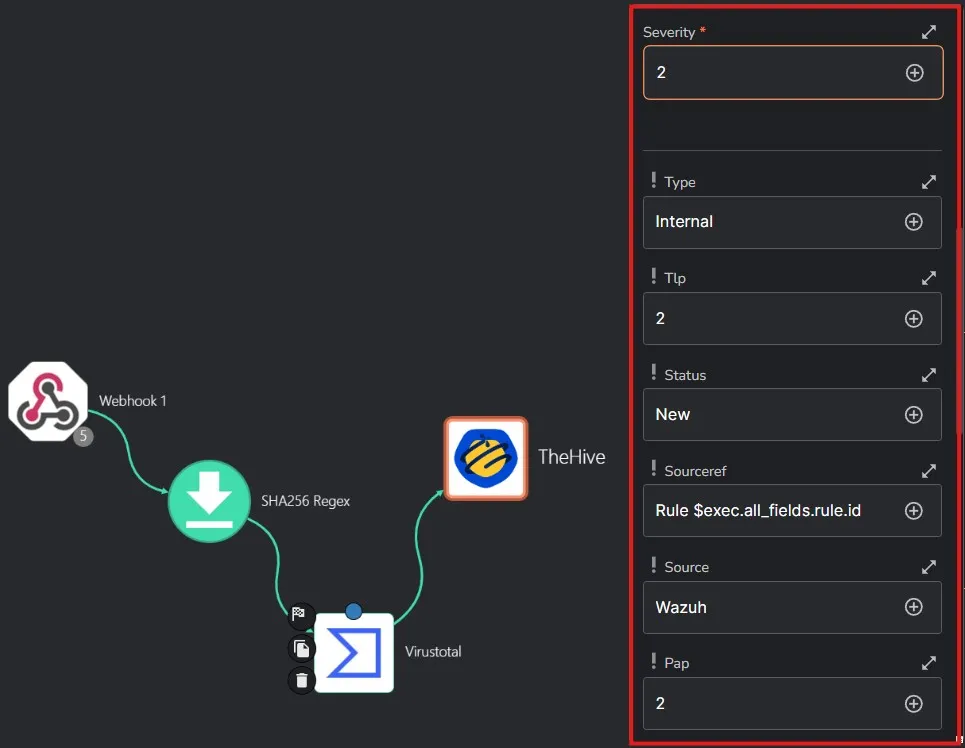This screenshot has width=965, height=748.
Task: Click the copy icon beside Virustotal
Action: click(301, 649)
